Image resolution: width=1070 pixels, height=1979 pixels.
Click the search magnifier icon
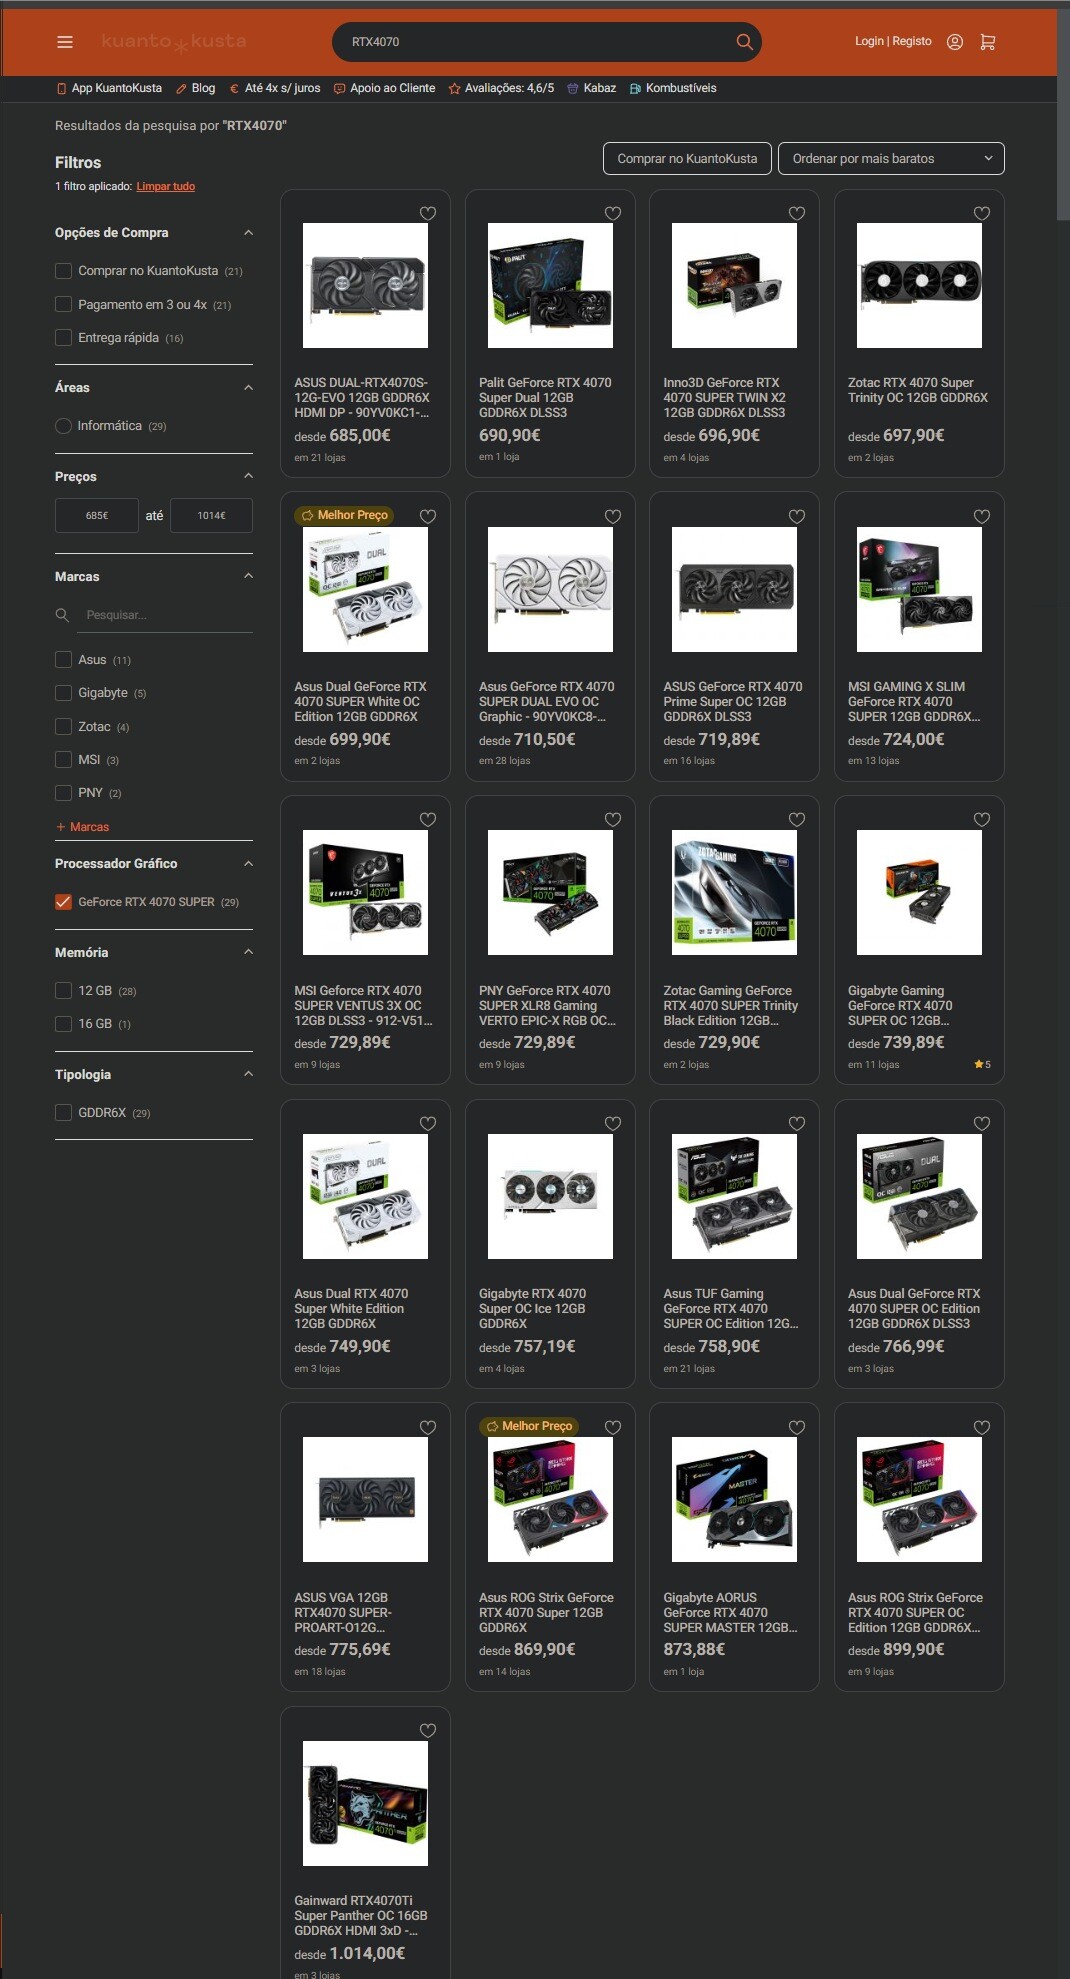click(x=744, y=42)
